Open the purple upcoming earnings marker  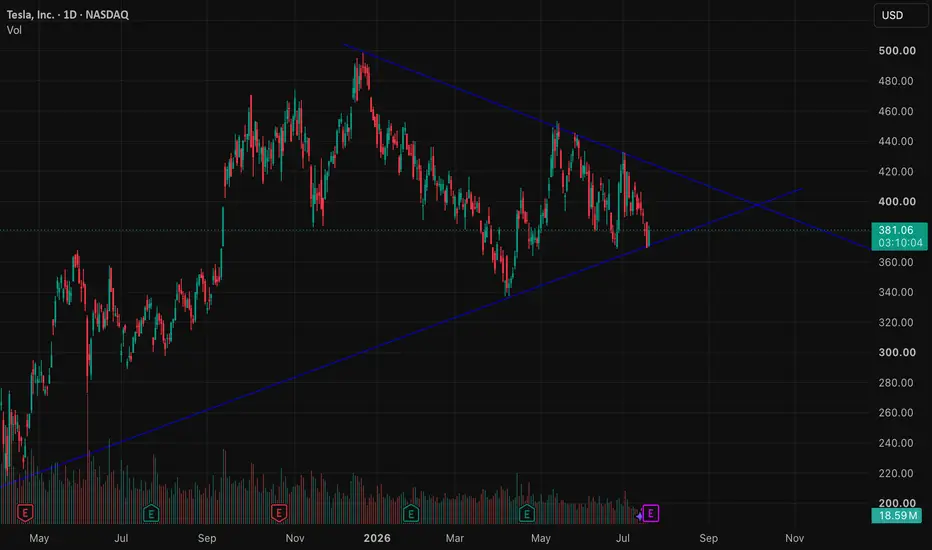(651, 513)
